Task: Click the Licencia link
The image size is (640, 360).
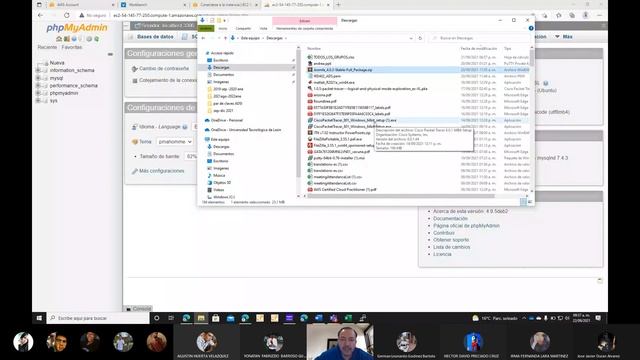Action: 442,254
